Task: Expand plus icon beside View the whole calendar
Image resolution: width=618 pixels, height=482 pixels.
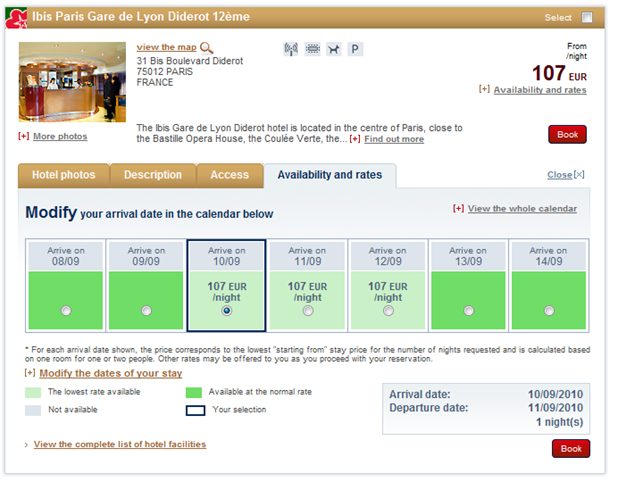Action: point(458,208)
